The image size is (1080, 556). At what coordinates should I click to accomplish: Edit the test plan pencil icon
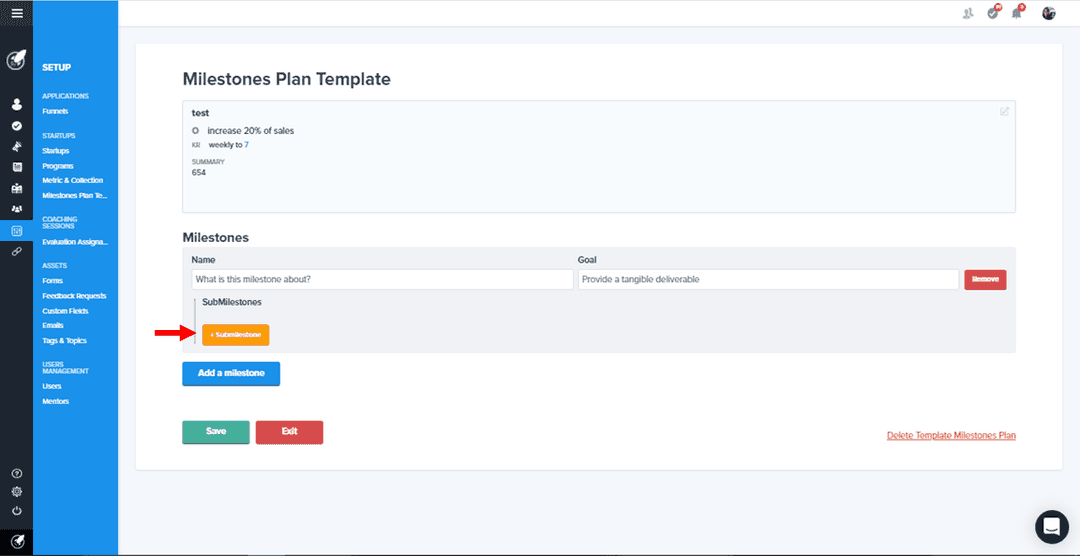click(1004, 112)
